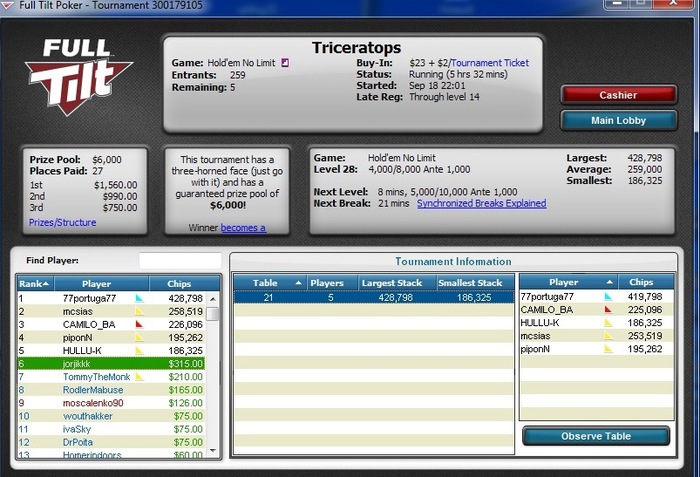Click 77portuga77's flag in the table player panel
Screen dimensions: 700x477
pyautogui.click(x=608, y=297)
